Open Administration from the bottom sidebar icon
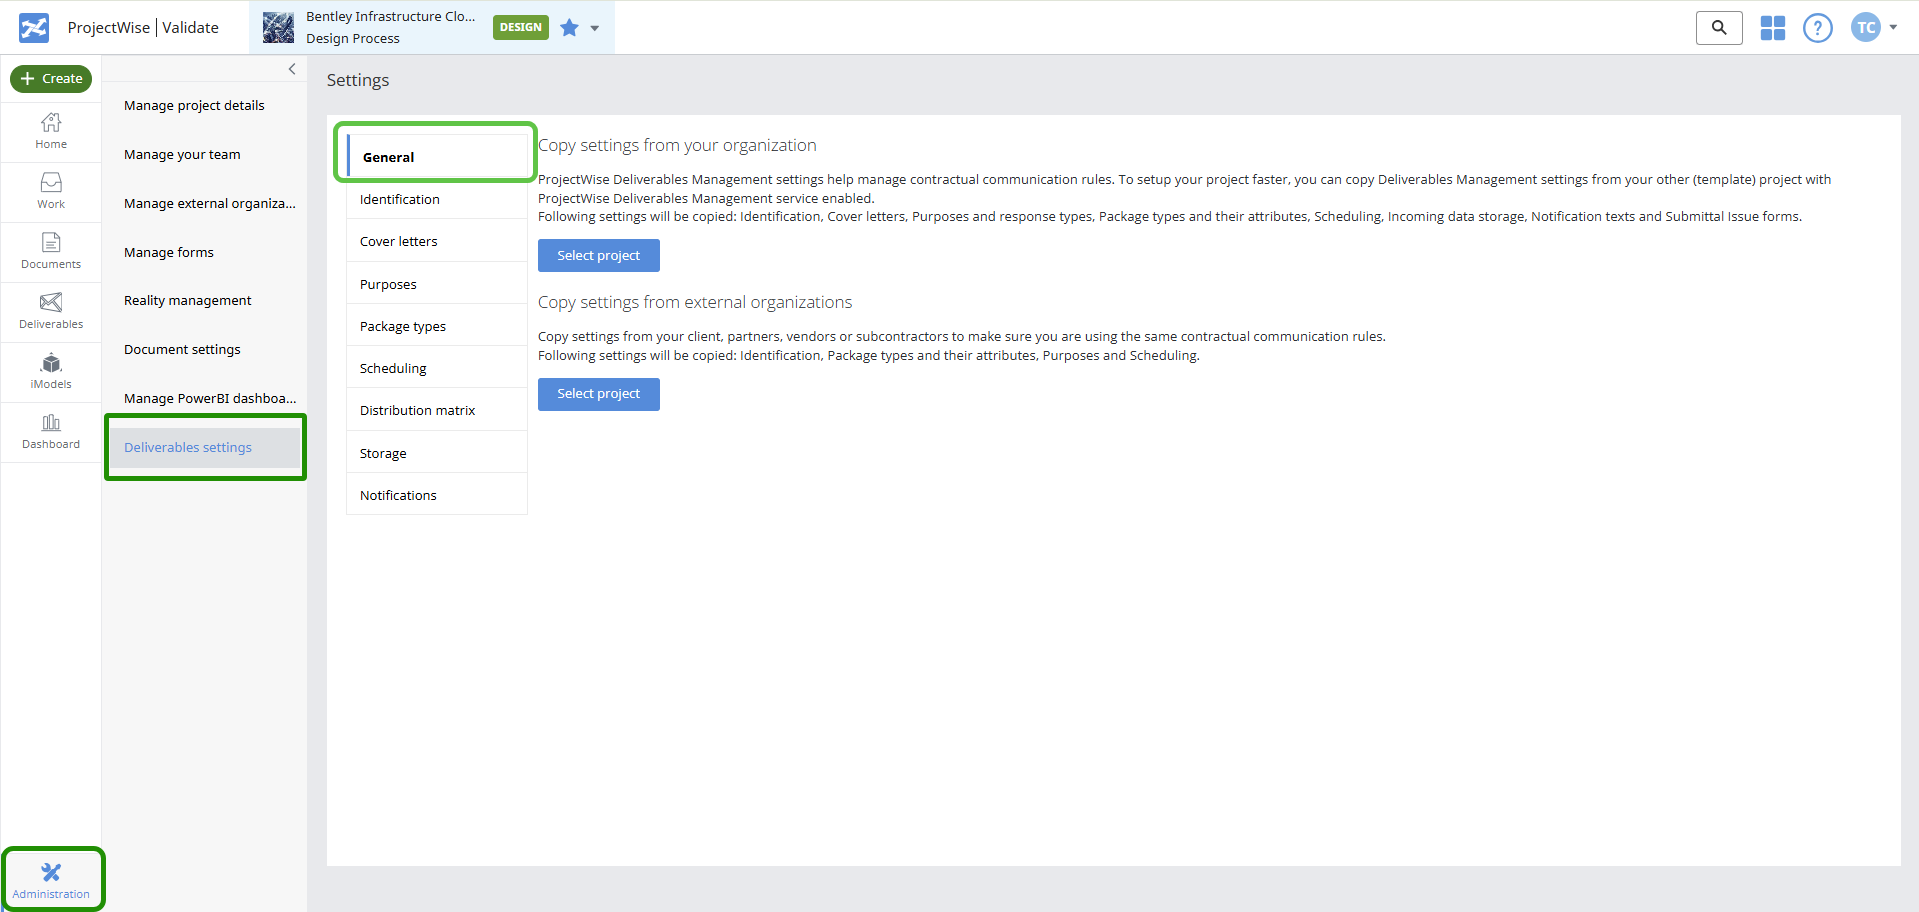 [x=51, y=878]
